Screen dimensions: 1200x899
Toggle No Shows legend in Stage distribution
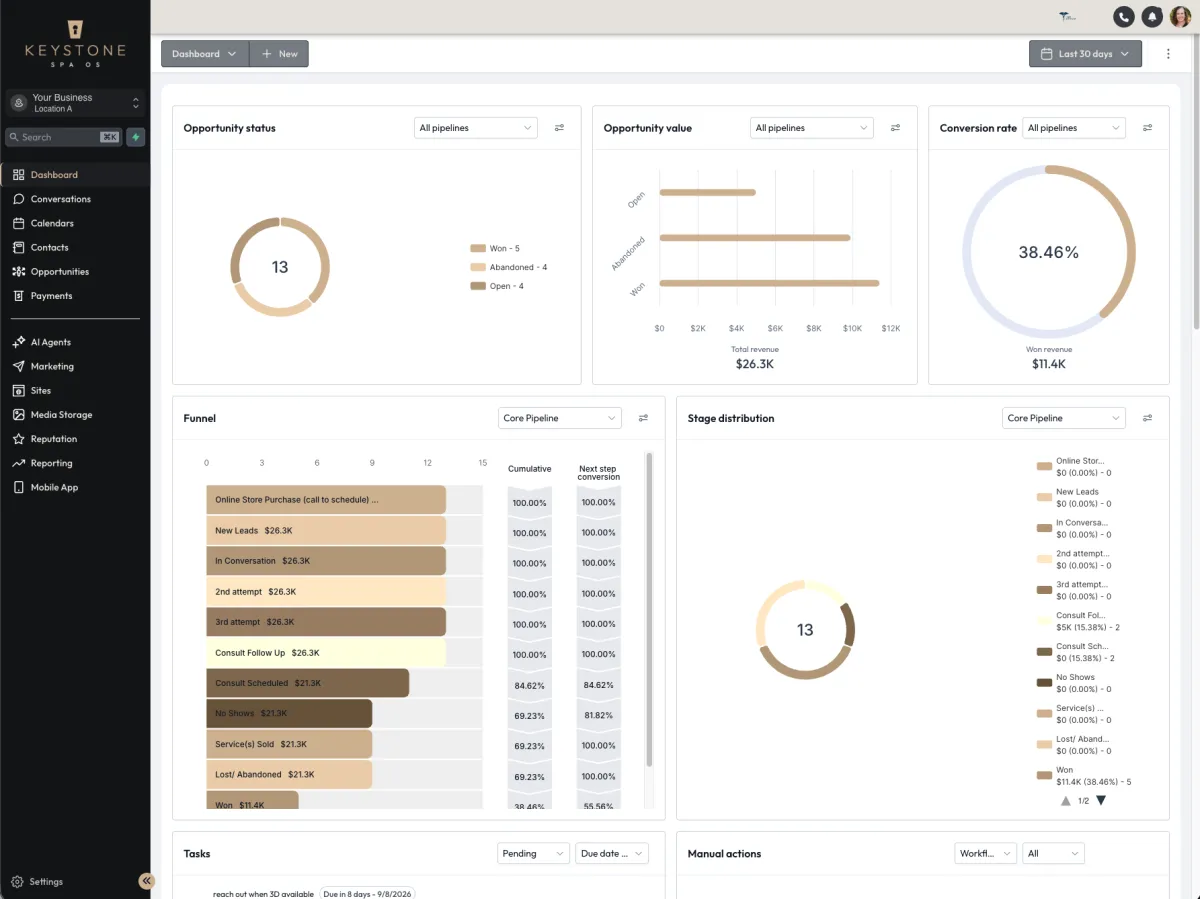tap(1074, 683)
